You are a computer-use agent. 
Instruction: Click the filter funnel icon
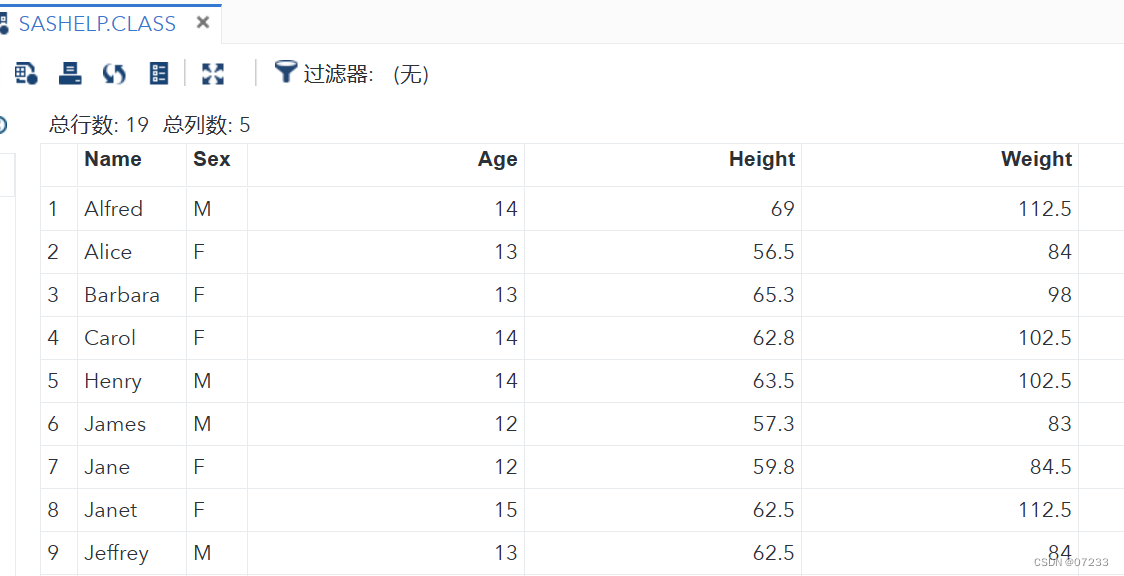285,72
